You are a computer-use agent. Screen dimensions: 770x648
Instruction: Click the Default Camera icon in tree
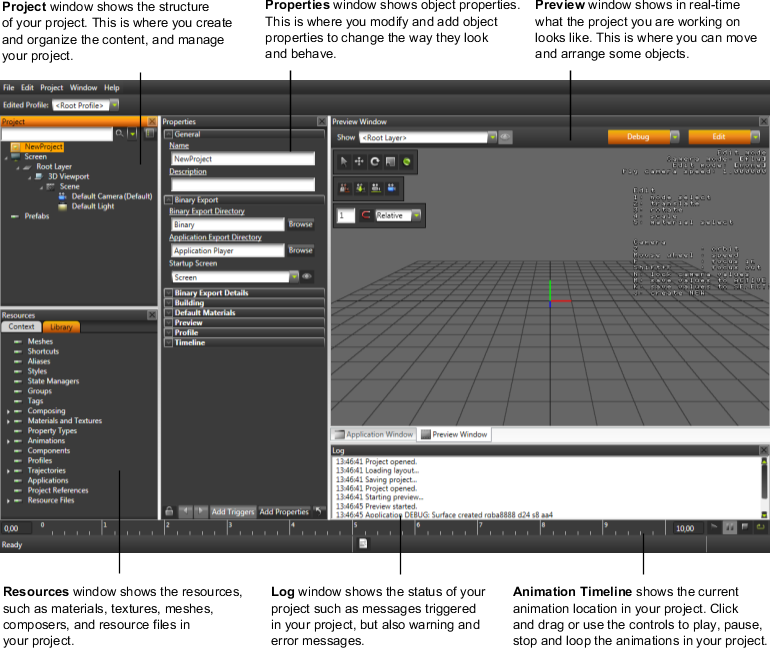tap(63, 196)
